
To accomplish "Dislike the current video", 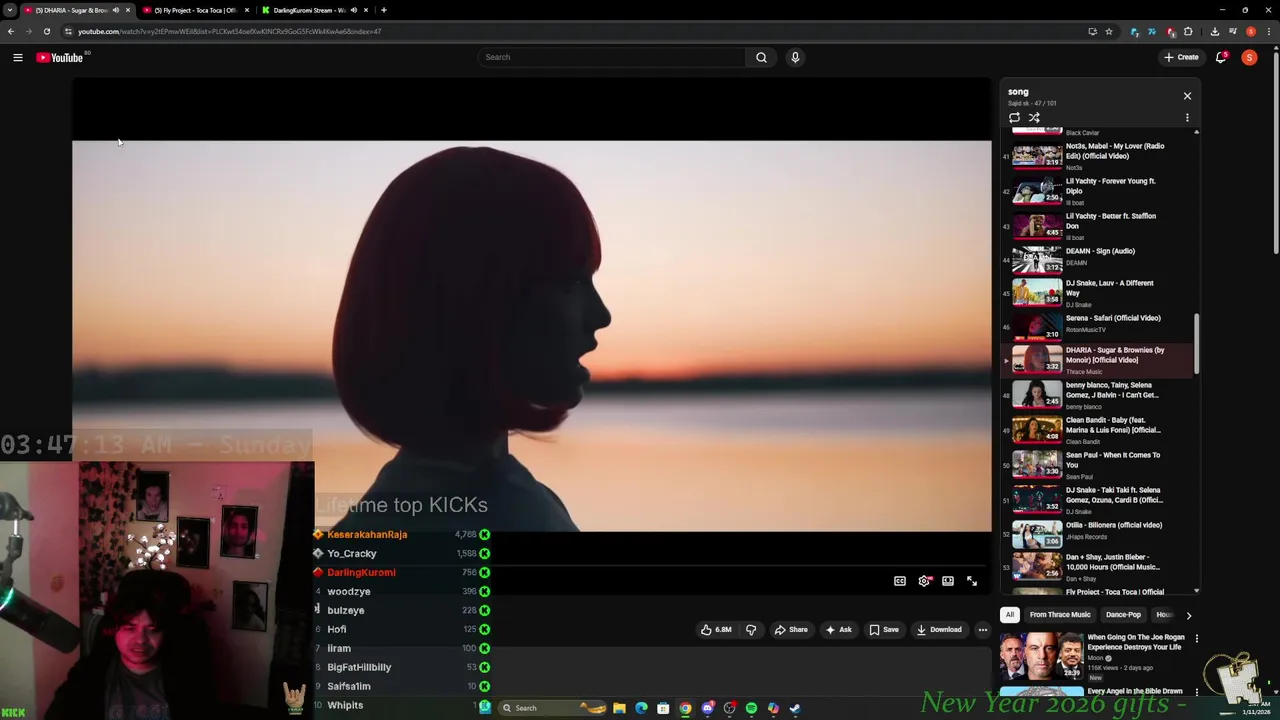I will (x=751, y=630).
